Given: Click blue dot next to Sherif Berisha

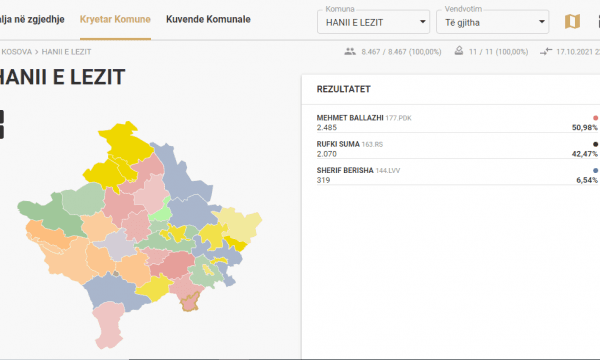Looking at the screenshot, I should [595, 171].
